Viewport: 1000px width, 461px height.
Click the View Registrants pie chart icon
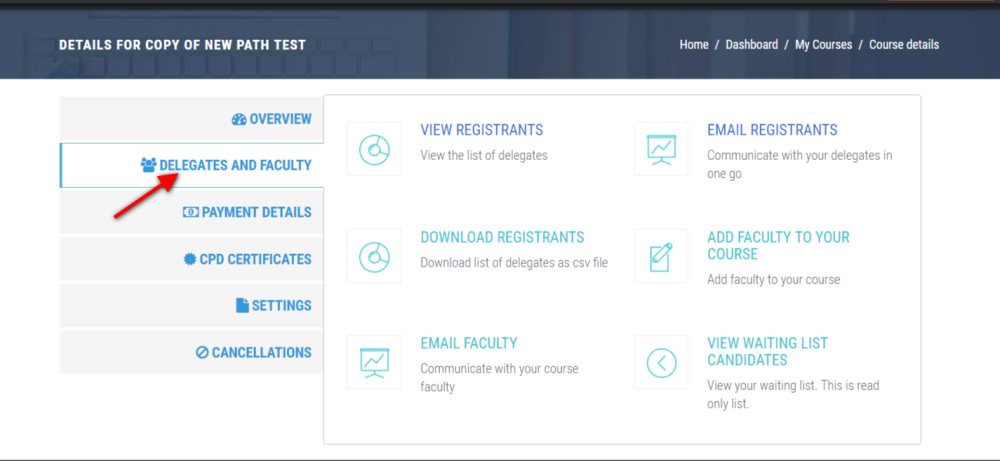tap(374, 149)
